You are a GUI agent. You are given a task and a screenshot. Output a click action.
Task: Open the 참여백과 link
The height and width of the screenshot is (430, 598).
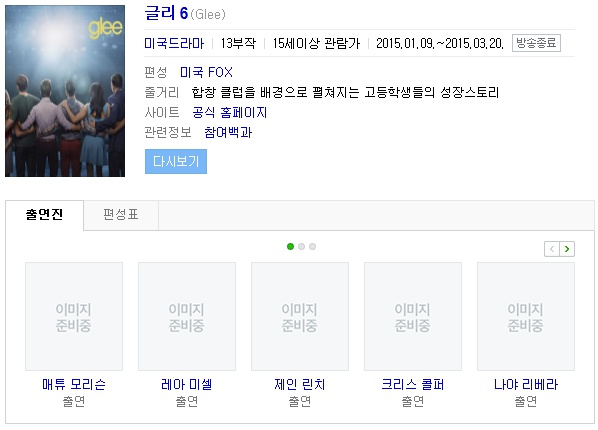(x=228, y=132)
